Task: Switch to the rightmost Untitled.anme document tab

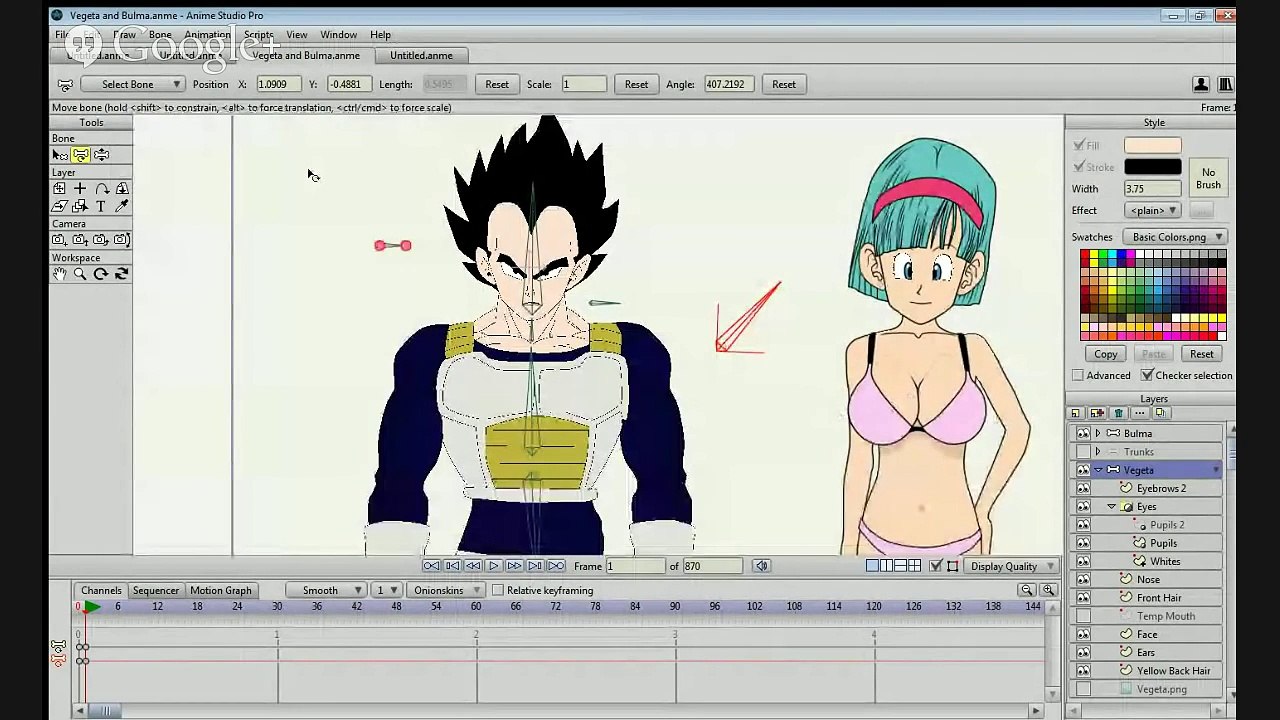Action: (x=421, y=56)
